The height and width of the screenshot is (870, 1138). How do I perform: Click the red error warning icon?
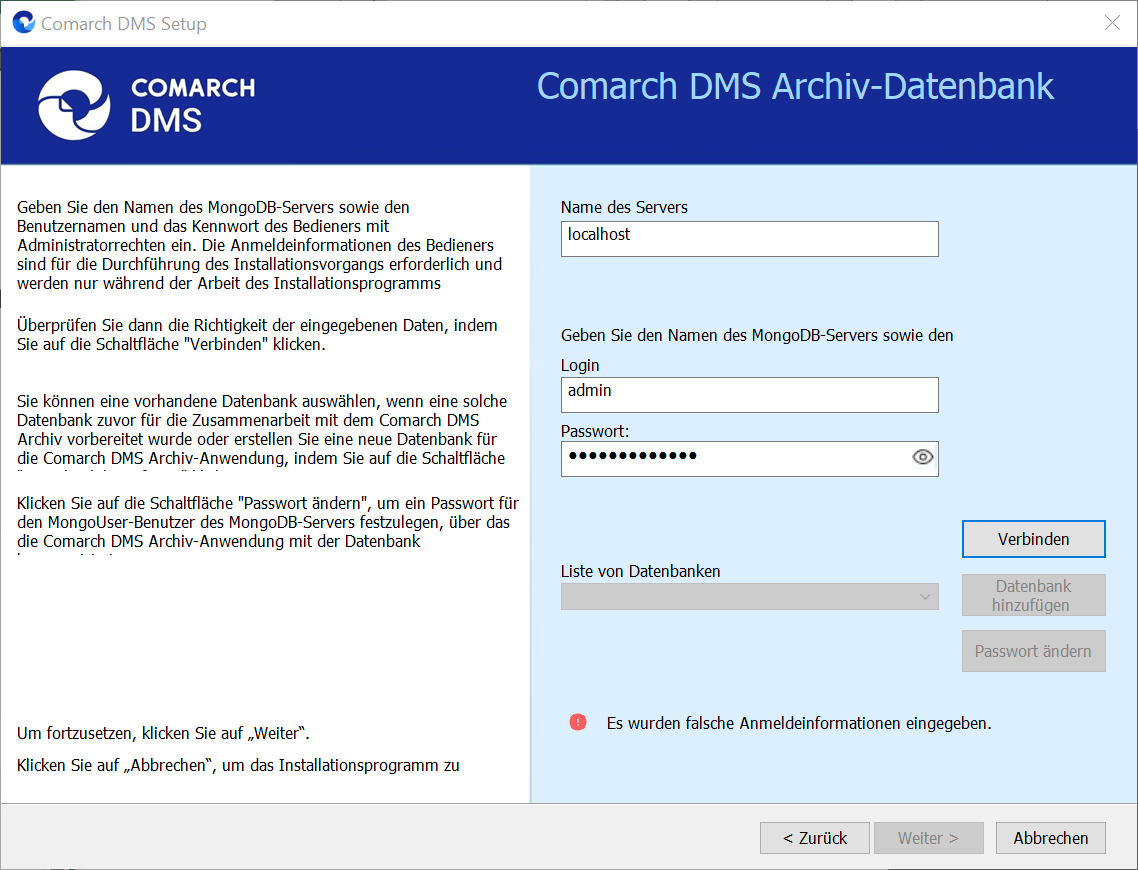coord(578,722)
